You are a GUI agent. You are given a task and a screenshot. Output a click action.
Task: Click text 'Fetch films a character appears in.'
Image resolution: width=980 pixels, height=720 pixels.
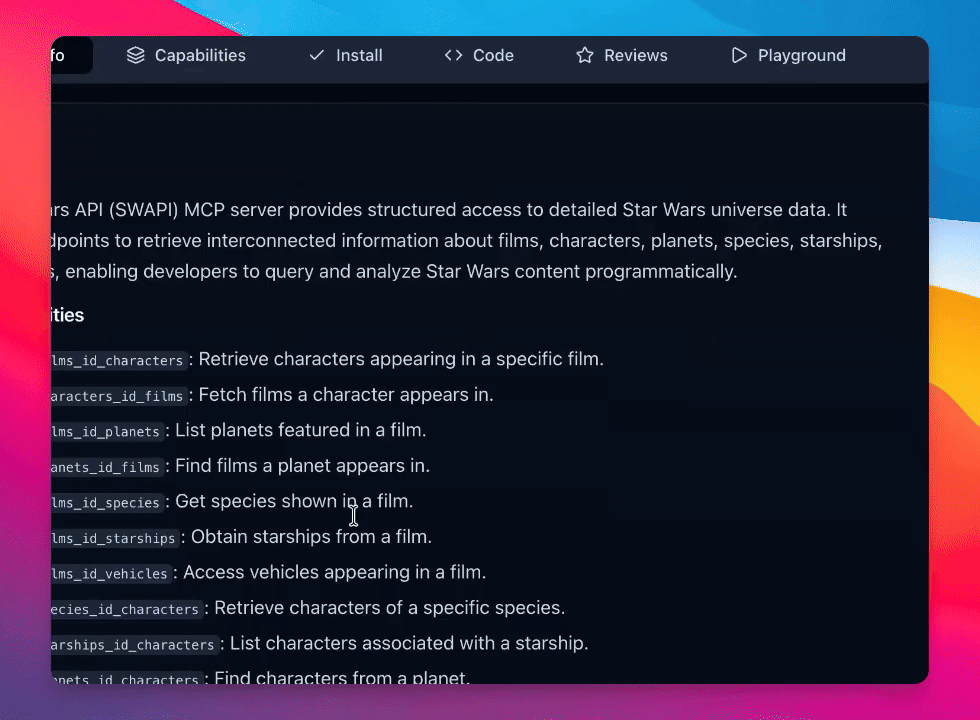click(346, 395)
